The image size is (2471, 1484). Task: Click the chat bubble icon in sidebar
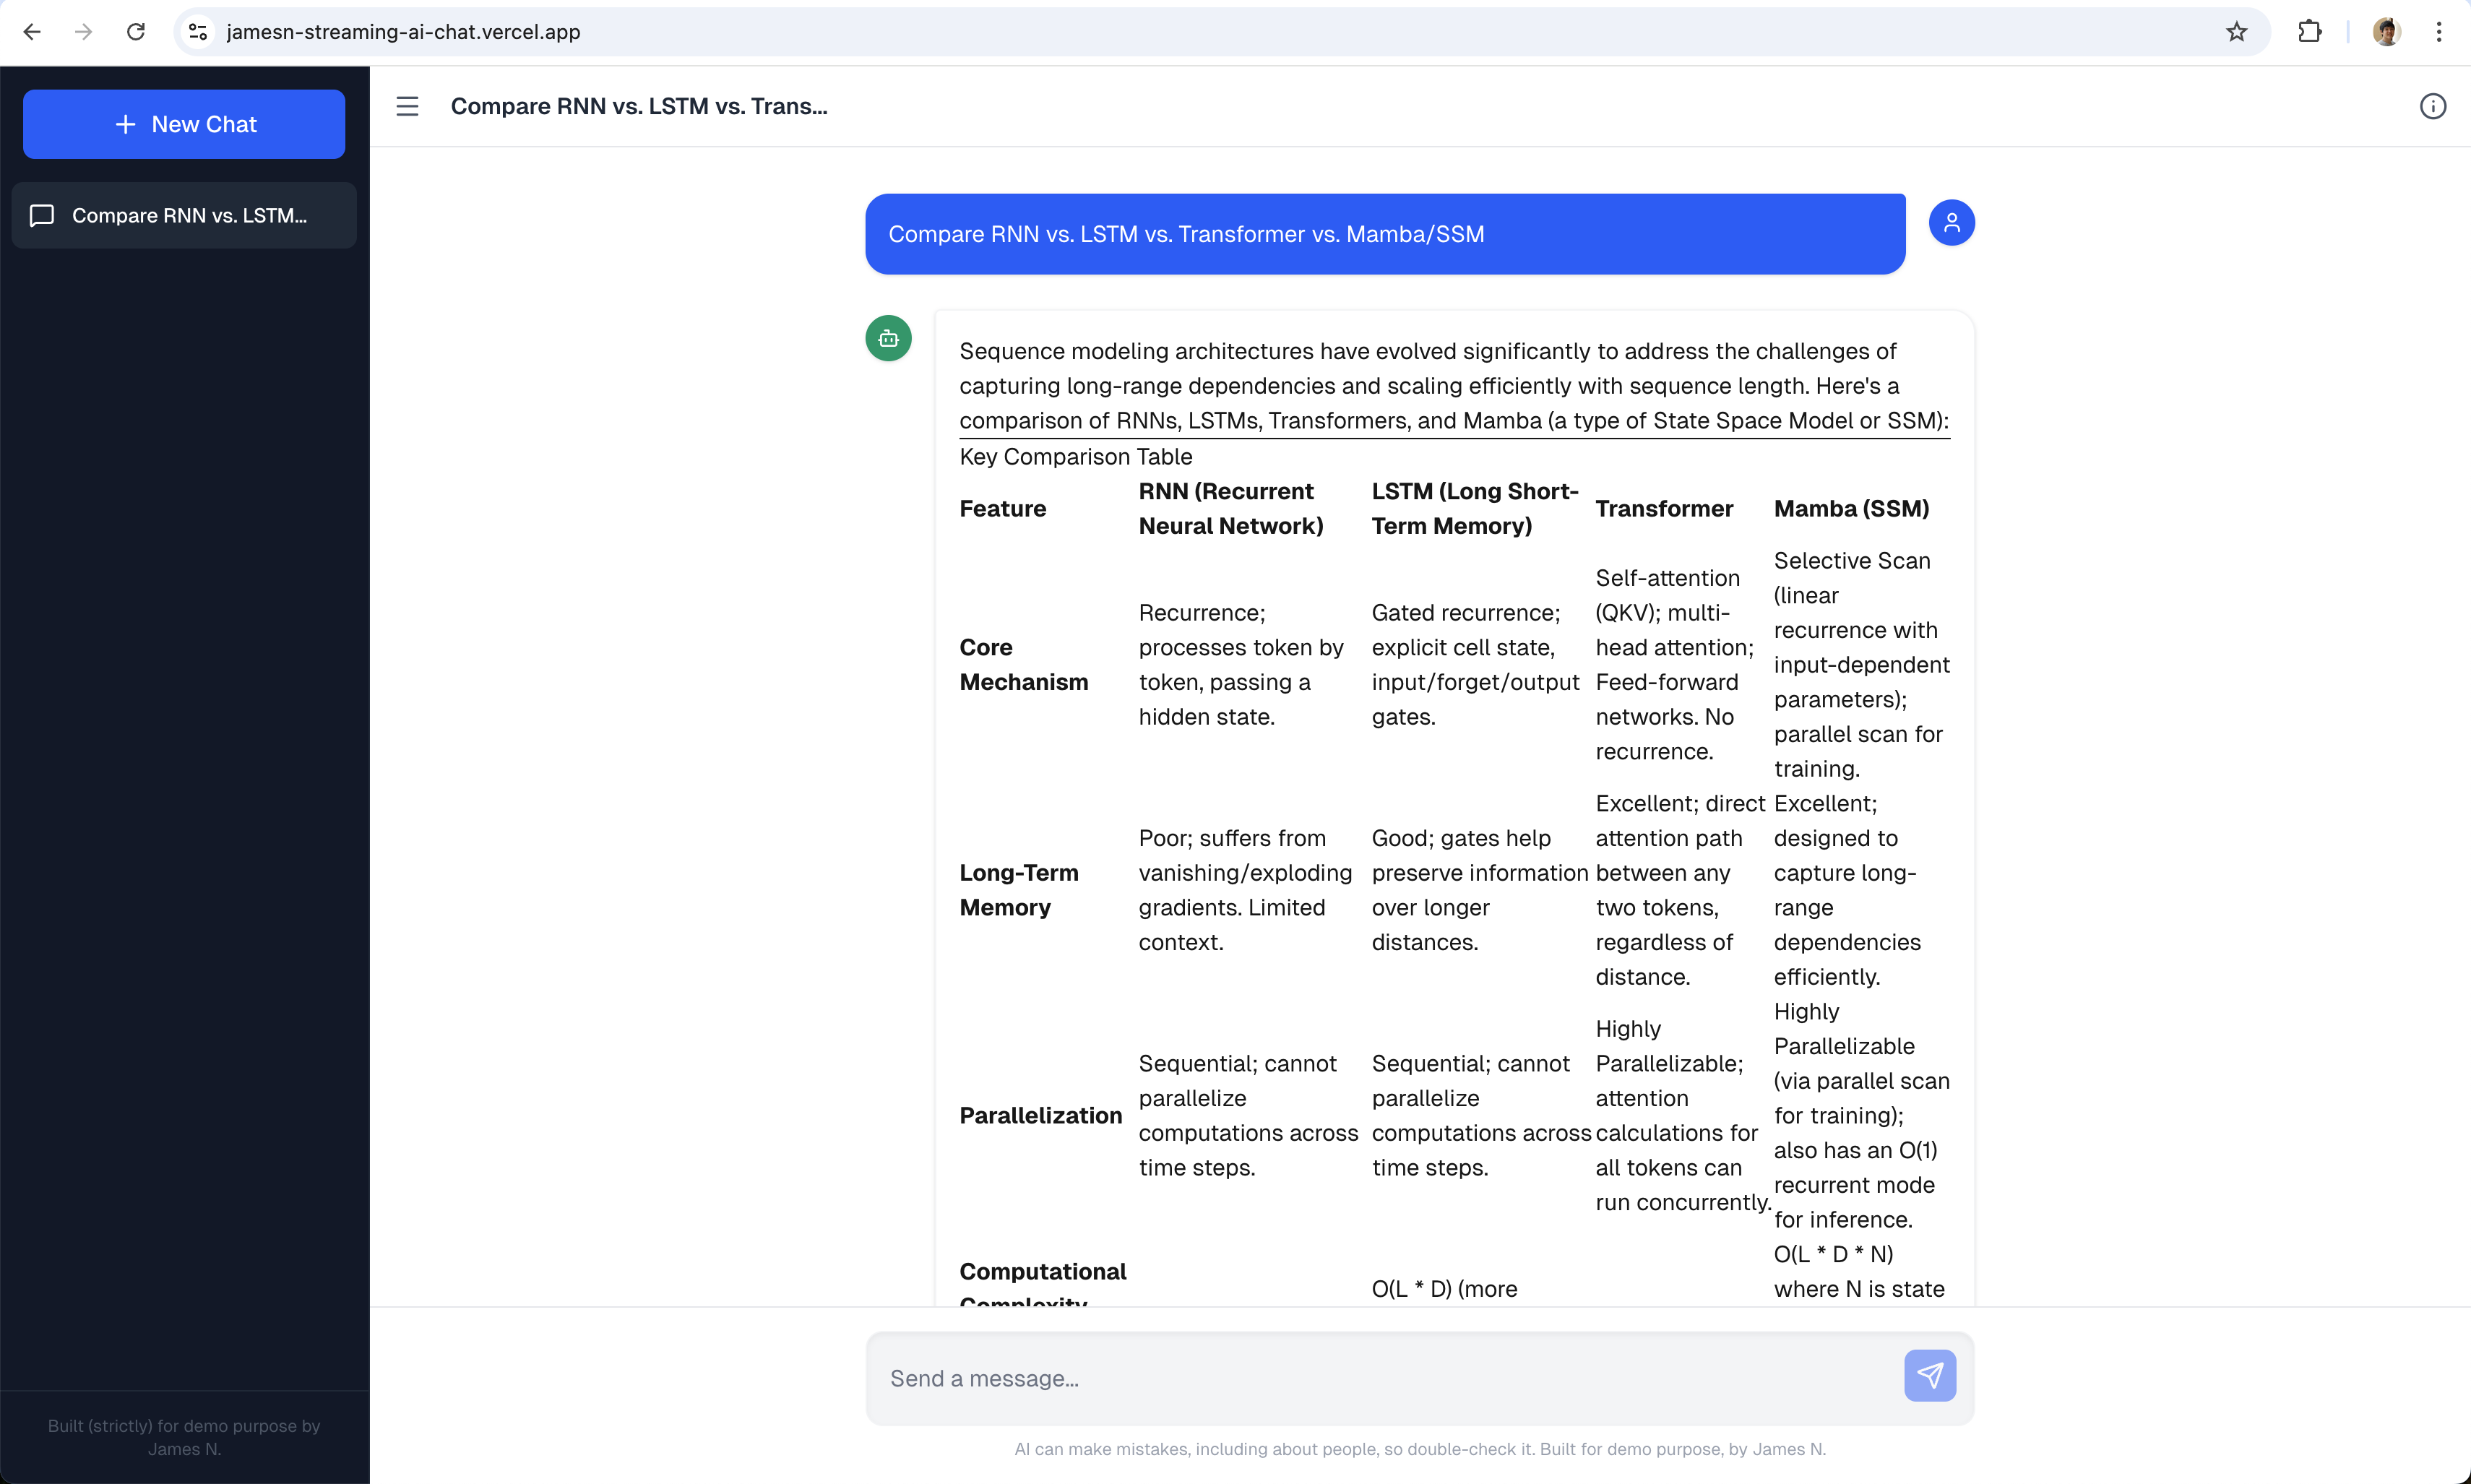(42, 215)
